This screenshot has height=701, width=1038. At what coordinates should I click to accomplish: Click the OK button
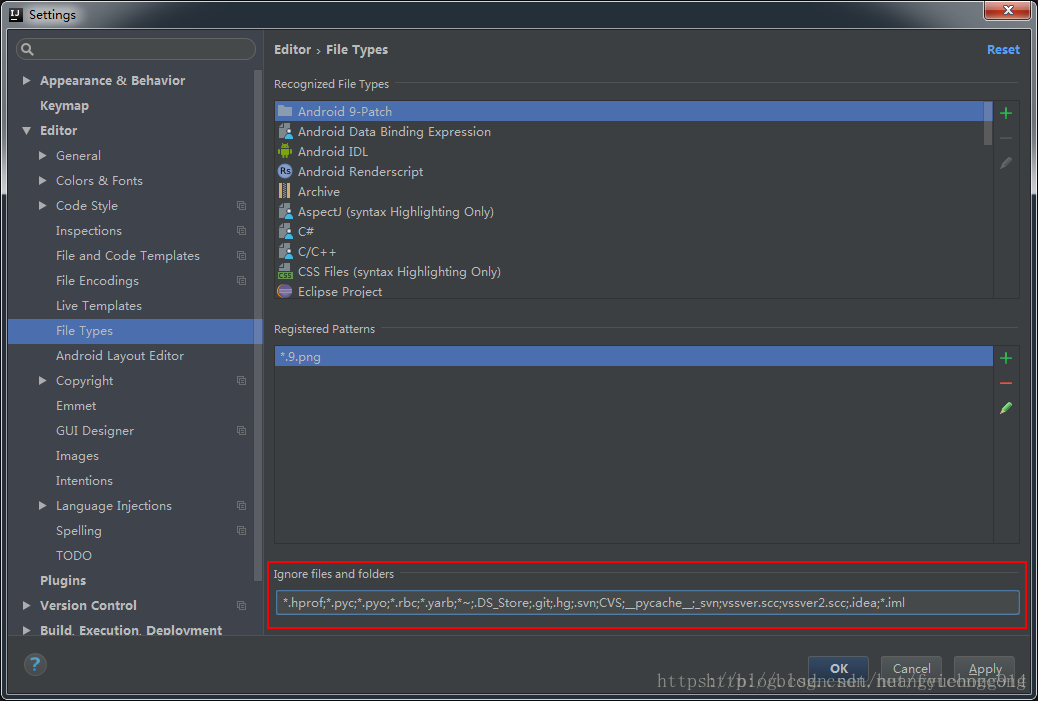click(x=838, y=669)
